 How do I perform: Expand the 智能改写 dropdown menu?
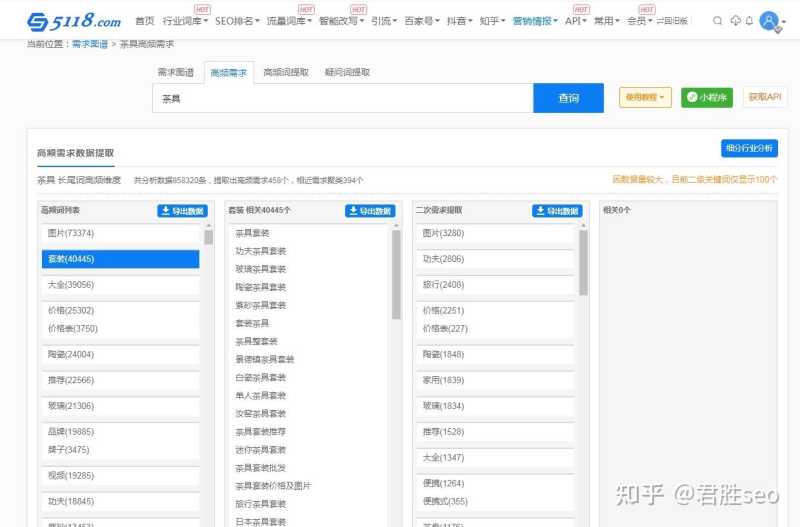coord(341,21)
